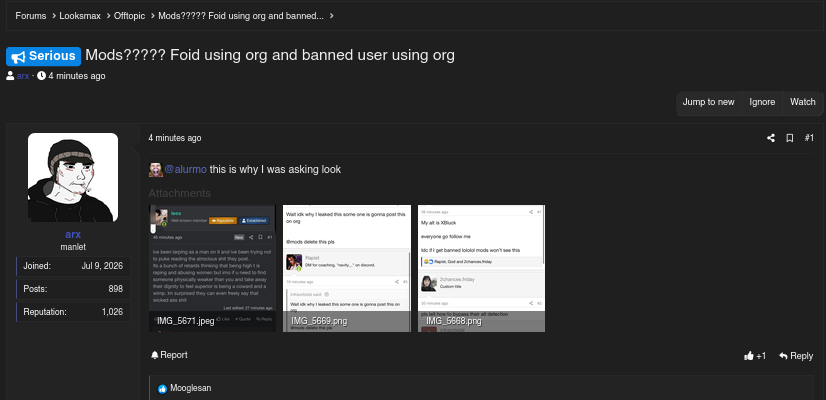Open the IMG_5669.png attachment thumbnail

pos(347,268)
